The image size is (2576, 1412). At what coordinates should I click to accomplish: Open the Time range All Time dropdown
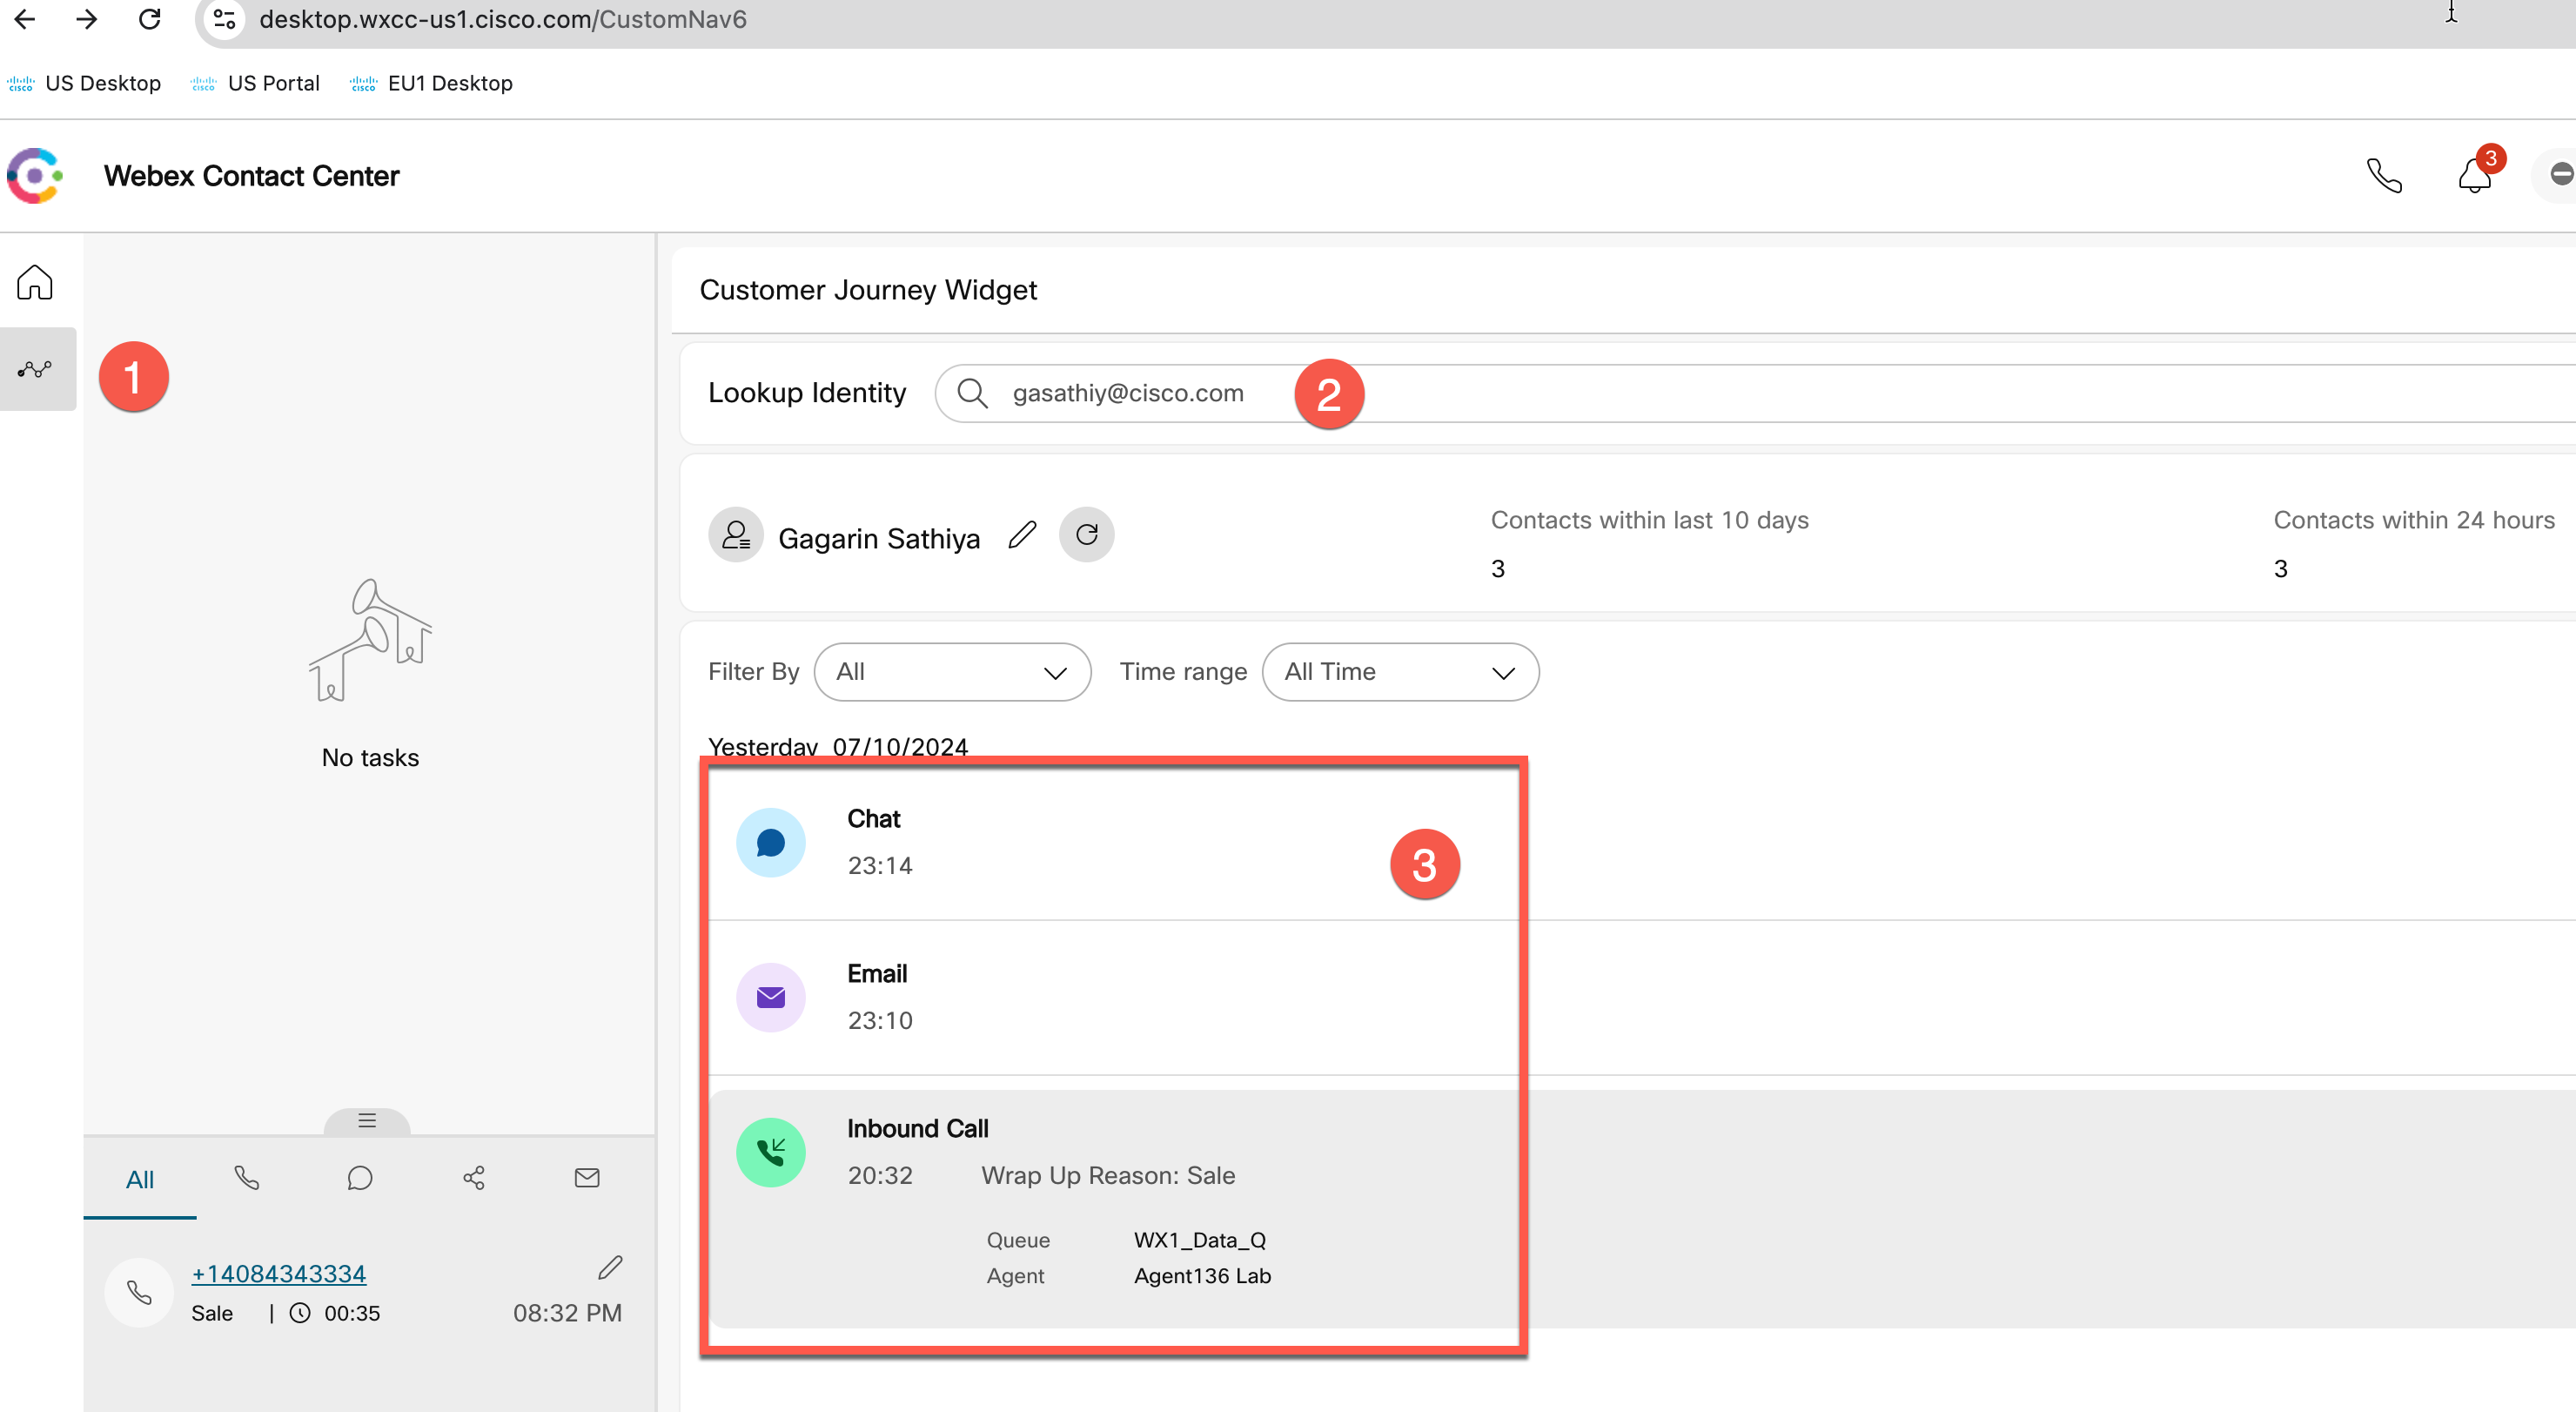(1399, 671)
